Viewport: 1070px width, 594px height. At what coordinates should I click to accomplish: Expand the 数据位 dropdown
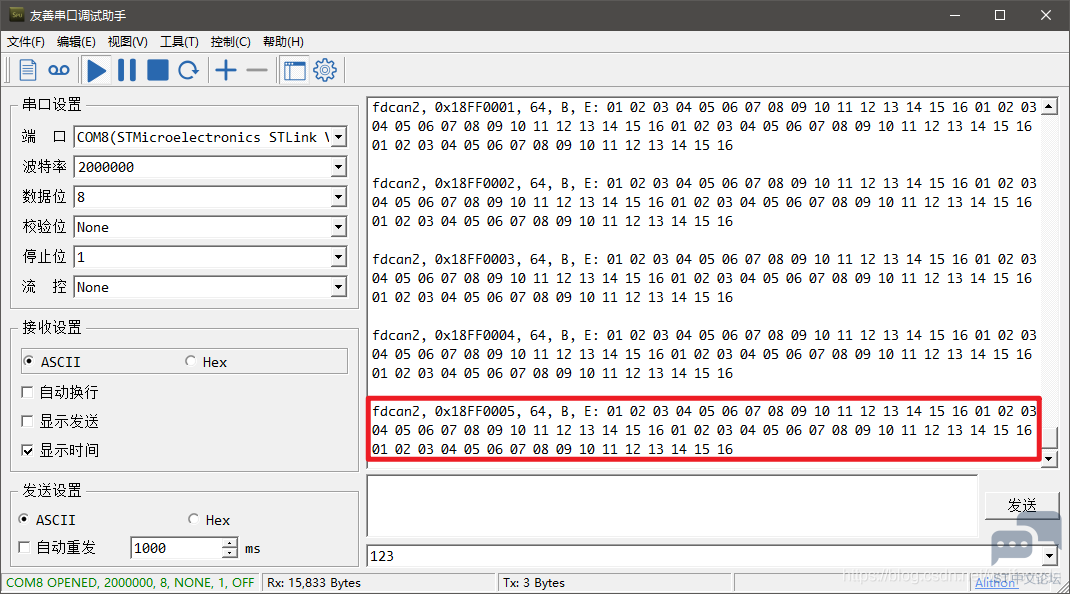(x=338, y=197)
